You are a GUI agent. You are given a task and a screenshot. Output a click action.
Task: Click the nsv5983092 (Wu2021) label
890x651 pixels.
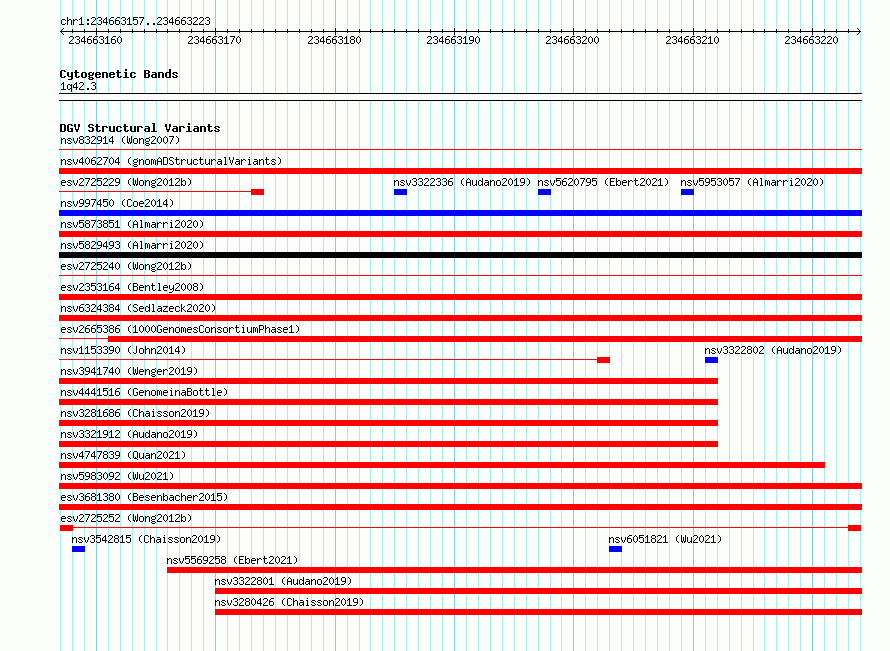coord(117,476)
